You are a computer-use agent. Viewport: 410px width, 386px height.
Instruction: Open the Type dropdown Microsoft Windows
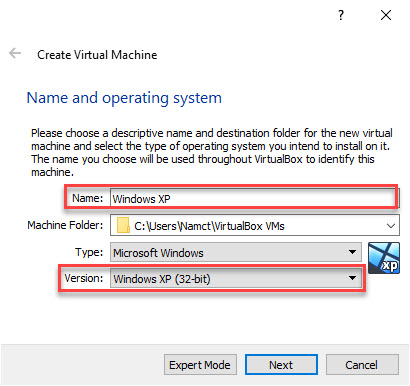click(236, 252)
